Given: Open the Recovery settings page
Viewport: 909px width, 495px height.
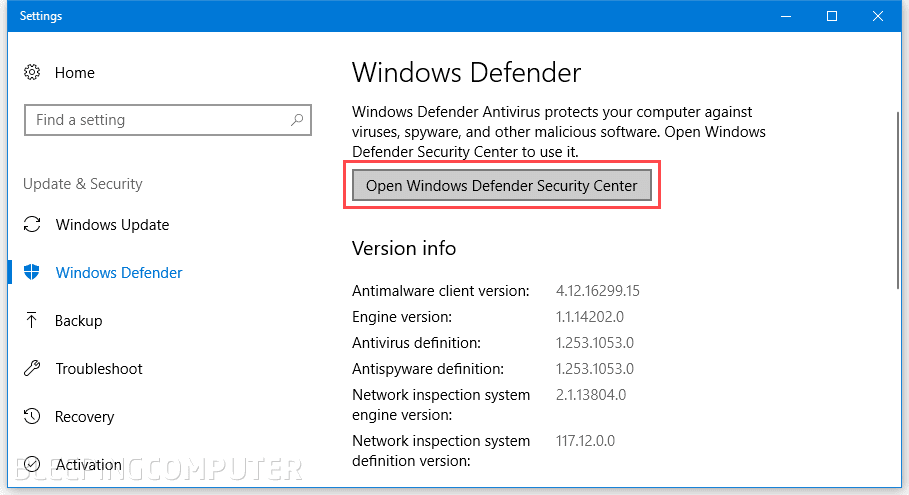Looking at the screenshot, I should point(85,416).
